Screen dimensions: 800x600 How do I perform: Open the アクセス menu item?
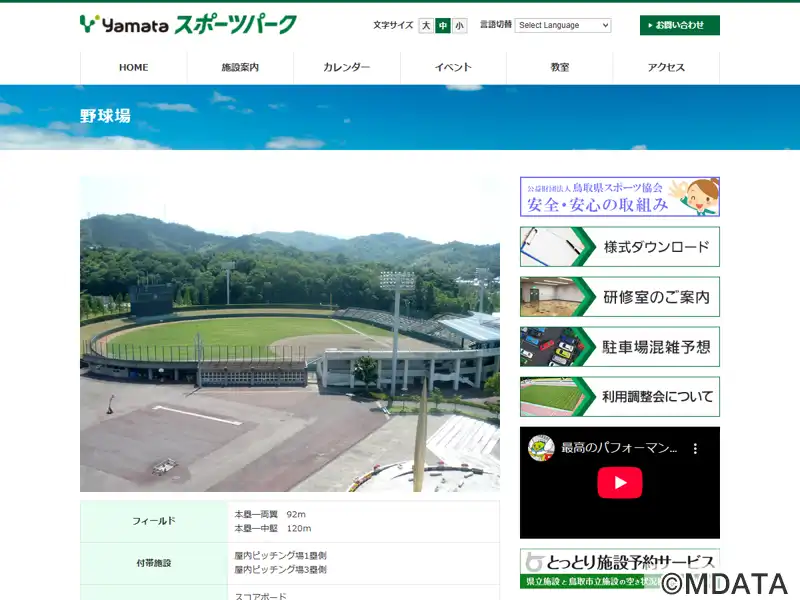point(666,67)
